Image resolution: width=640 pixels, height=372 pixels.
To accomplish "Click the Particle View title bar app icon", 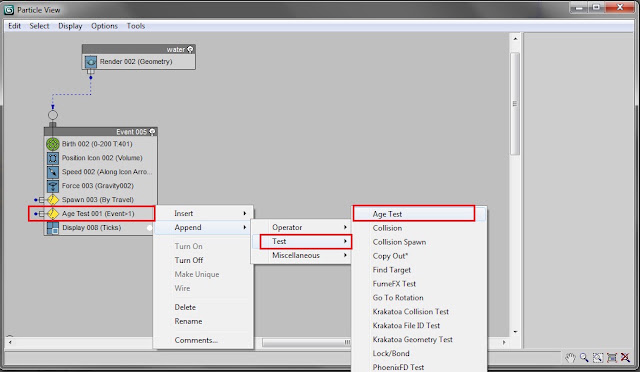I will [9, 10].
